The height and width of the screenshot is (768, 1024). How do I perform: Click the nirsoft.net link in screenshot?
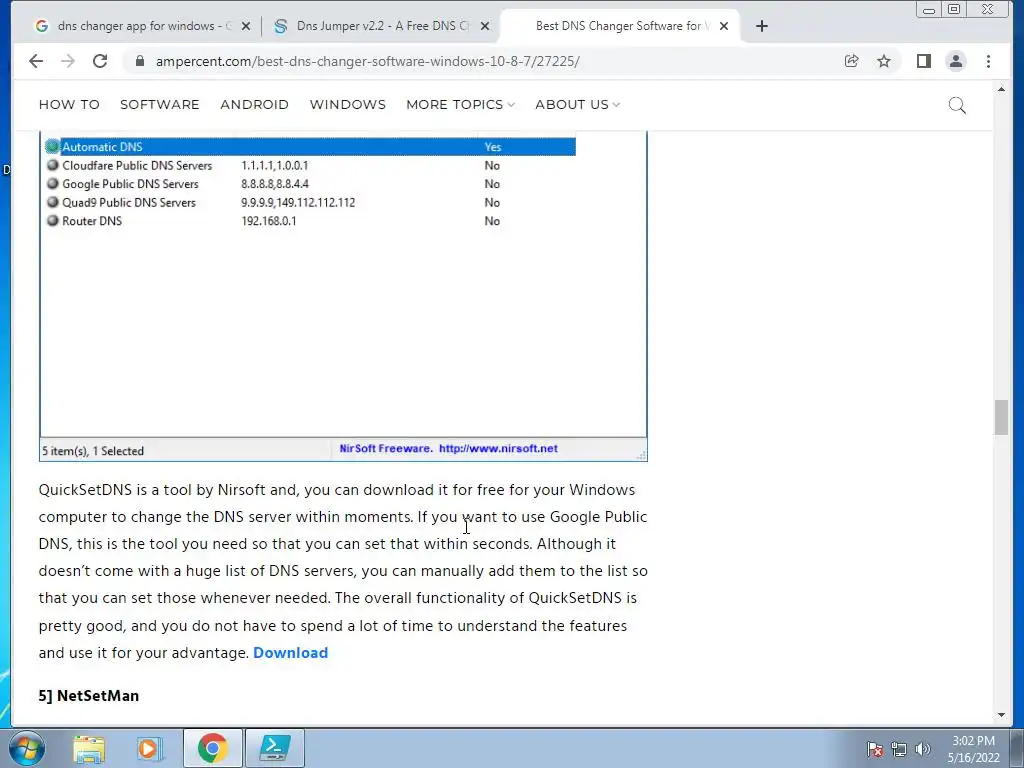pyautogui.click(x=498, y=449)
